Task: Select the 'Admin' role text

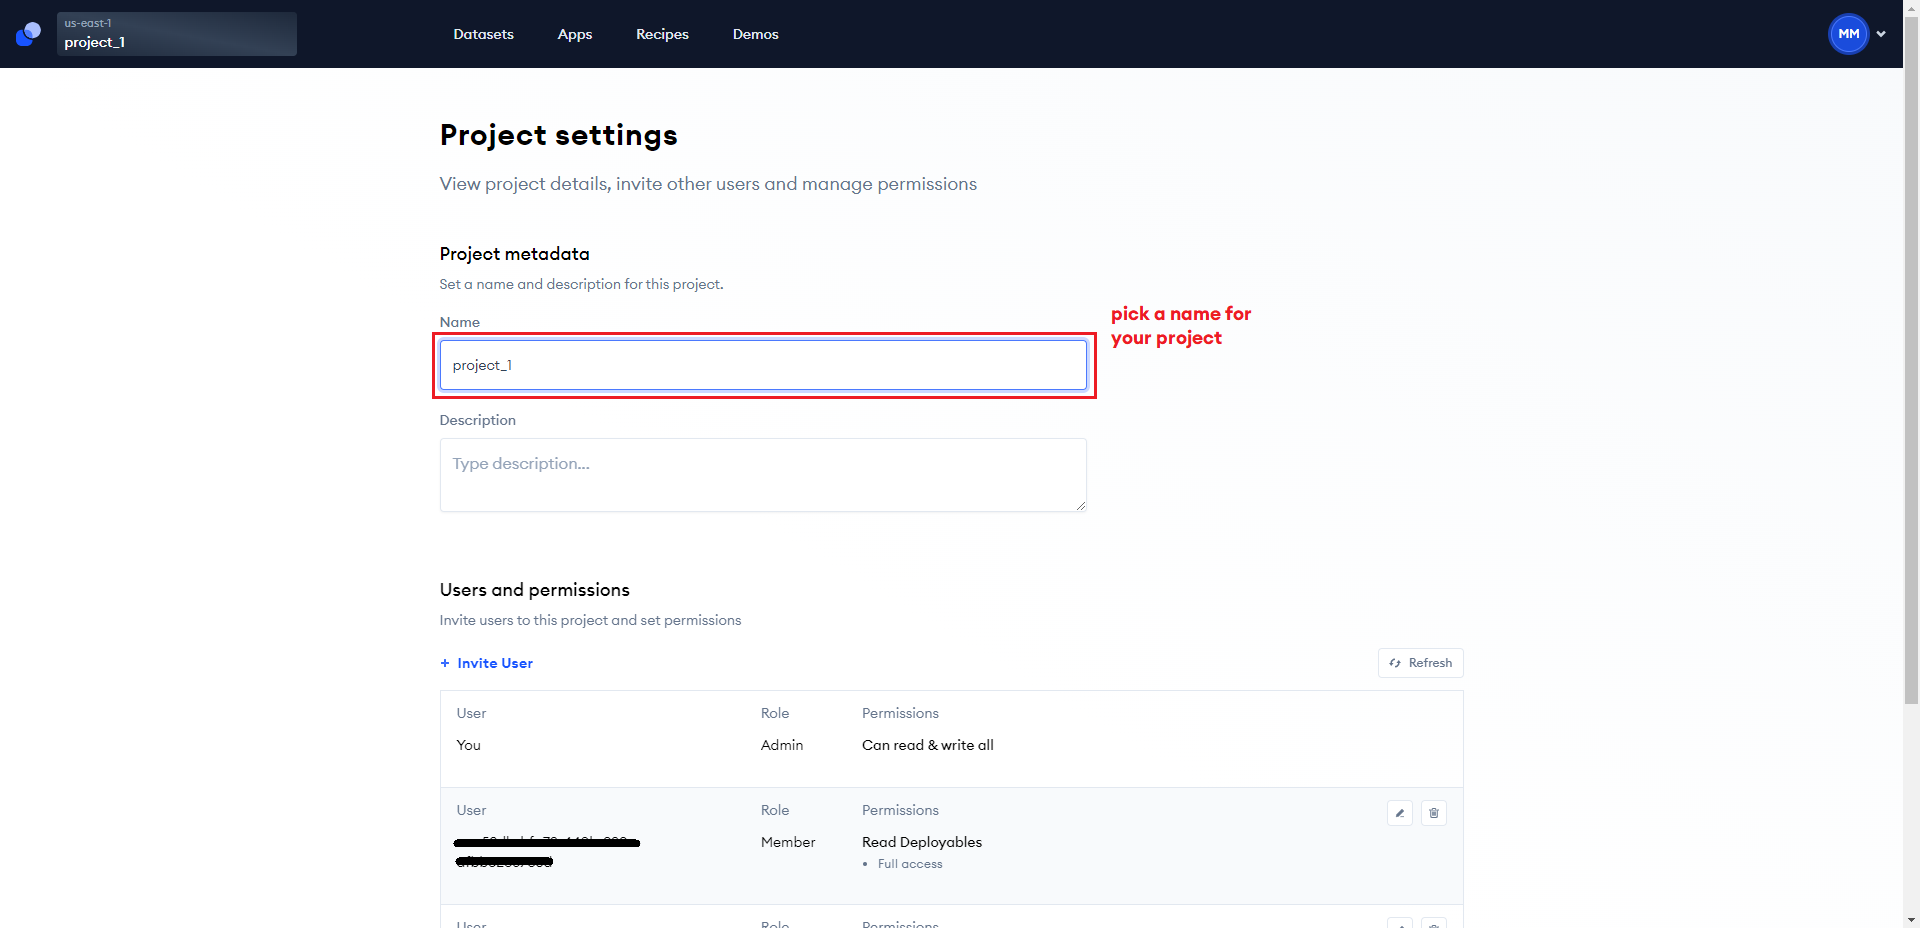Action: click(782, 745)
